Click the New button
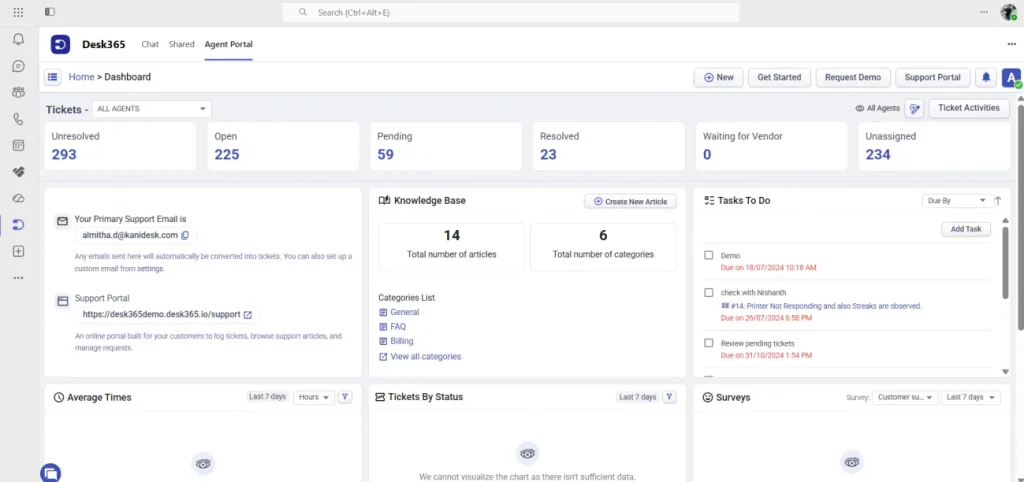1024x482 pixels. point(718,77)
